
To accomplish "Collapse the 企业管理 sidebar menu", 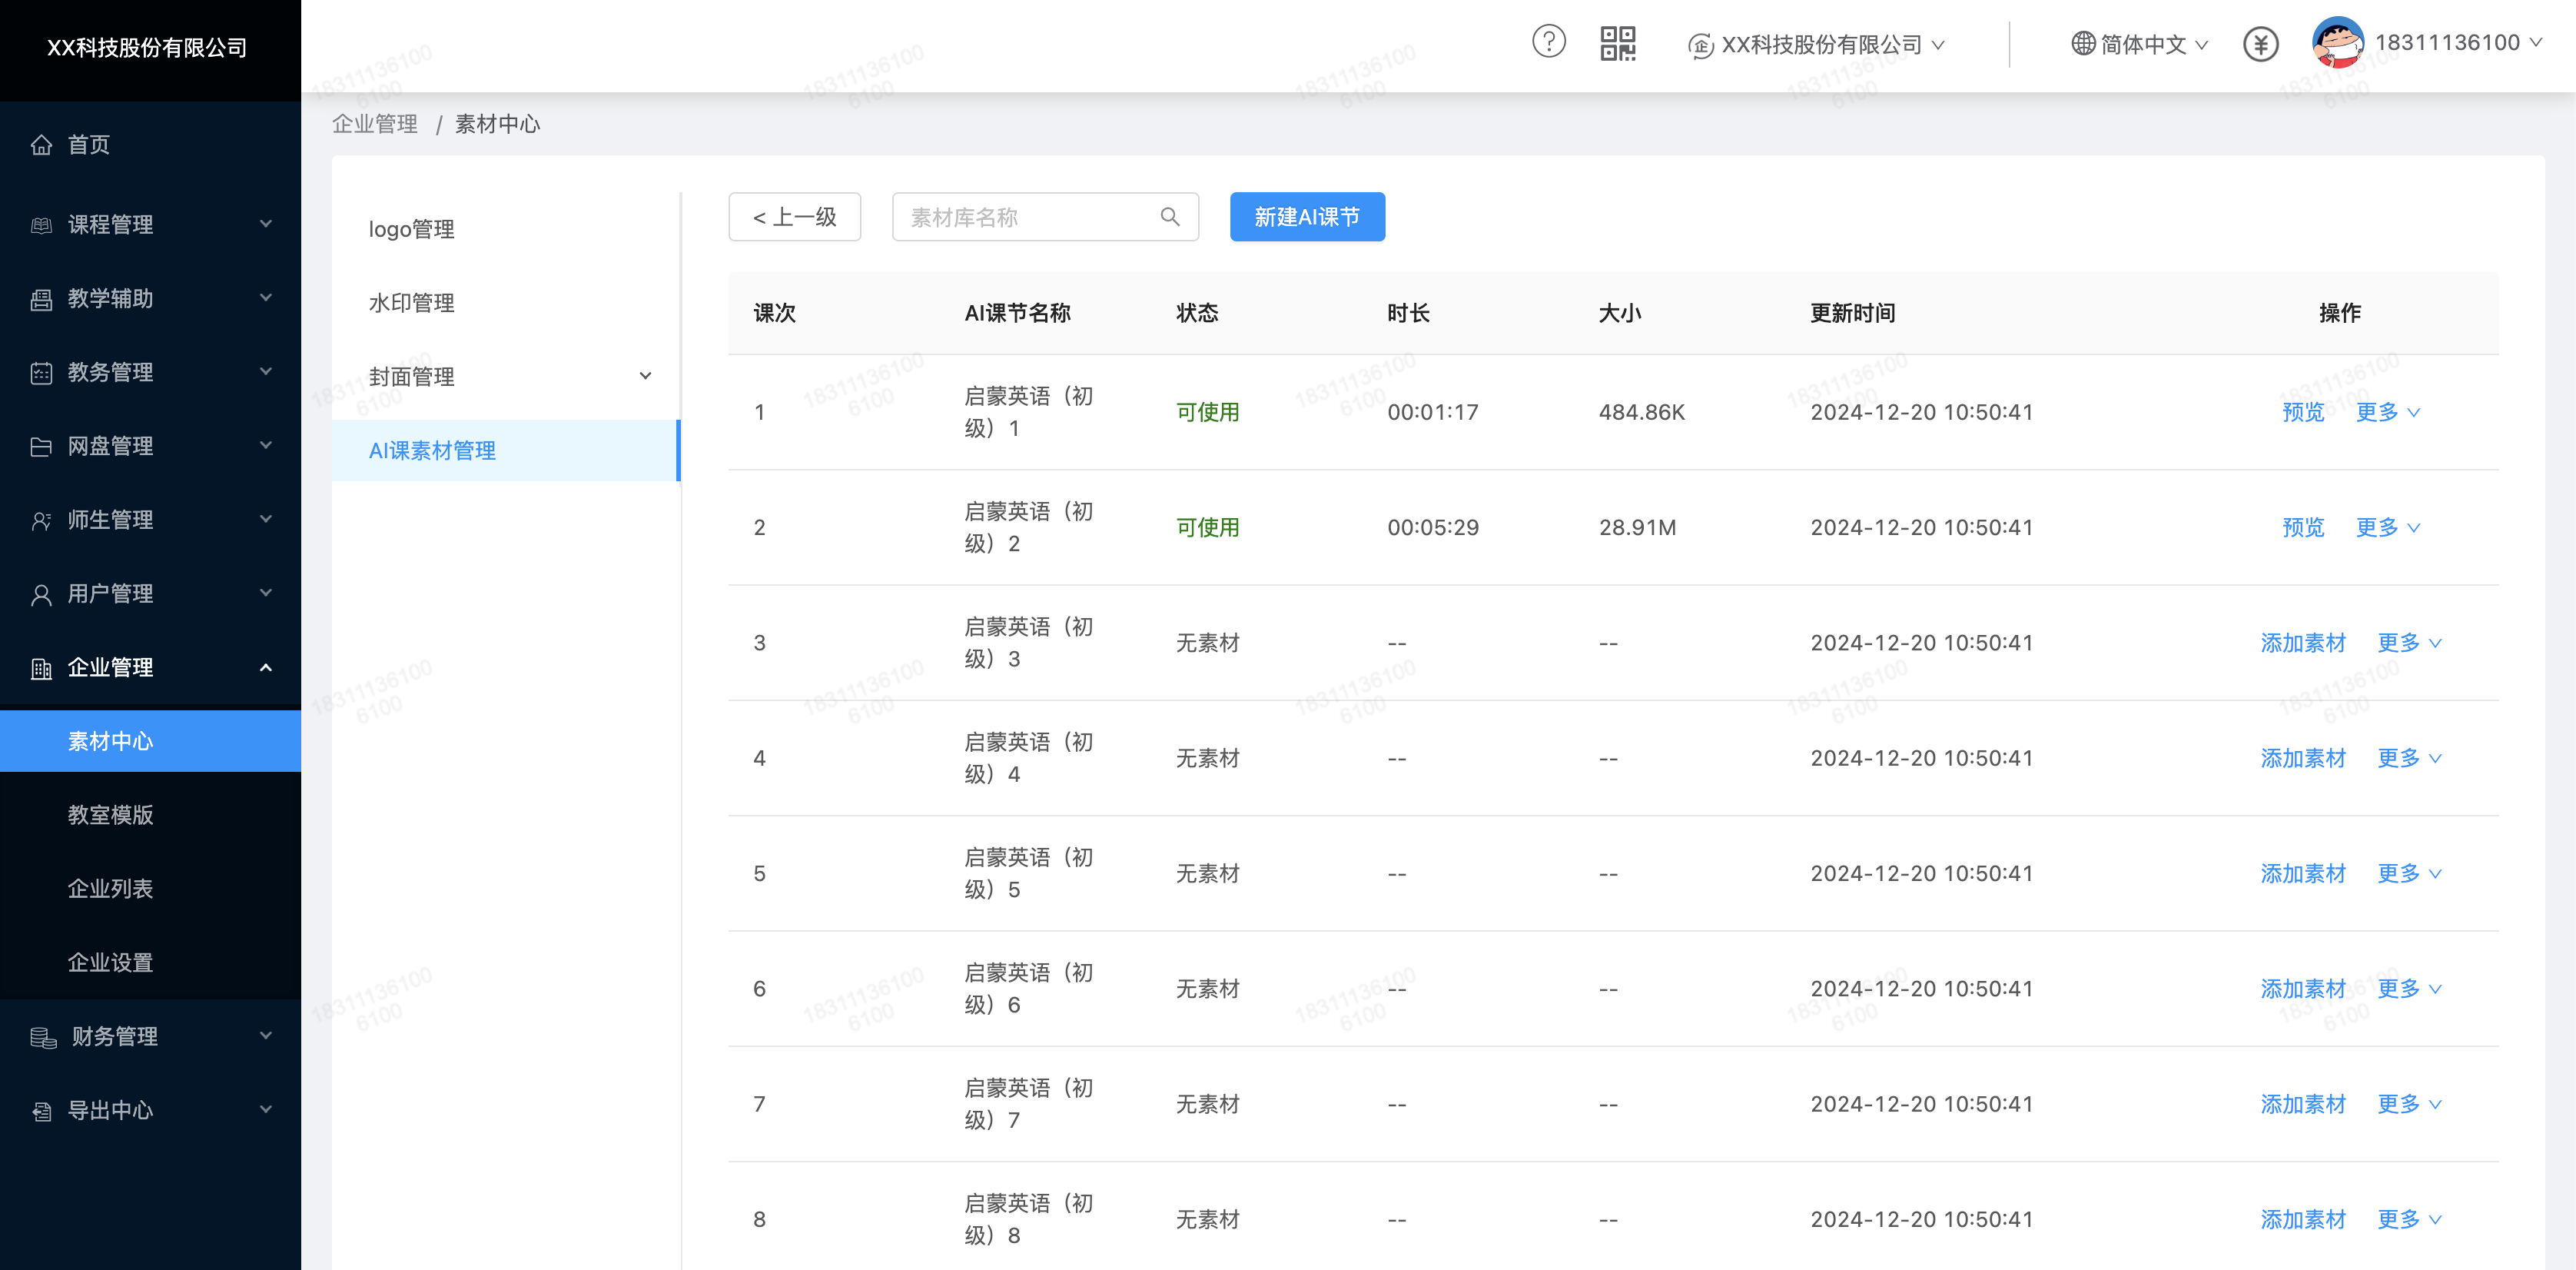I will (x=150, y=667).
